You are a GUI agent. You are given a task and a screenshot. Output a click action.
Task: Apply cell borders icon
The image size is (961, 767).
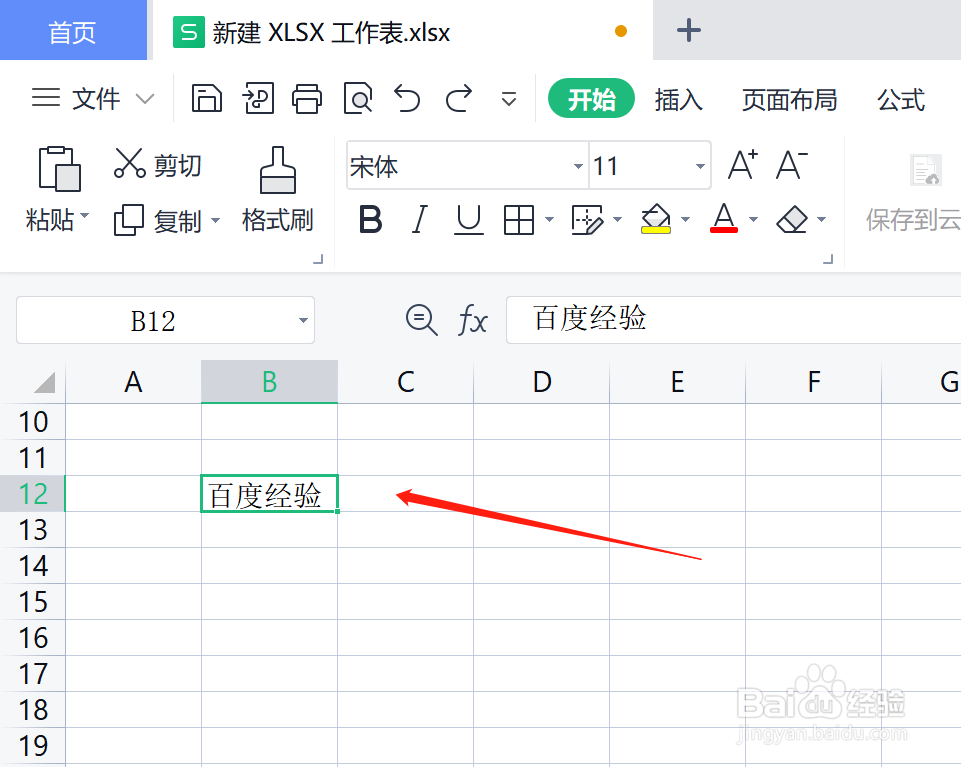coord(518,219)
